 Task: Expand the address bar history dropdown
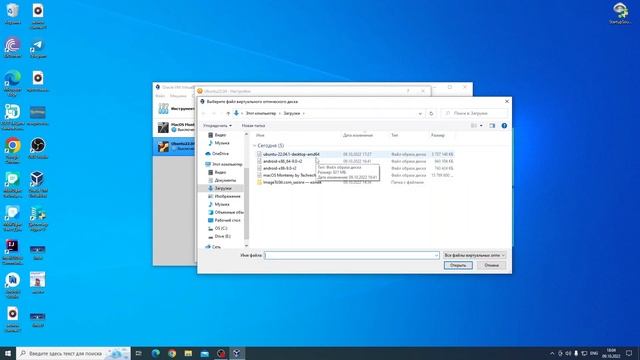[420, 113]
